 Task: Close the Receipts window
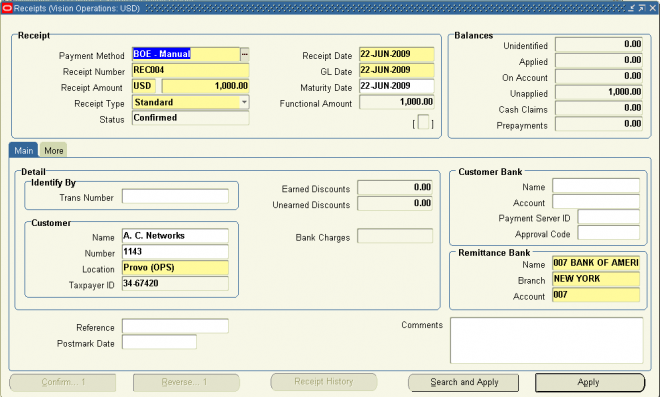(652, 8)
